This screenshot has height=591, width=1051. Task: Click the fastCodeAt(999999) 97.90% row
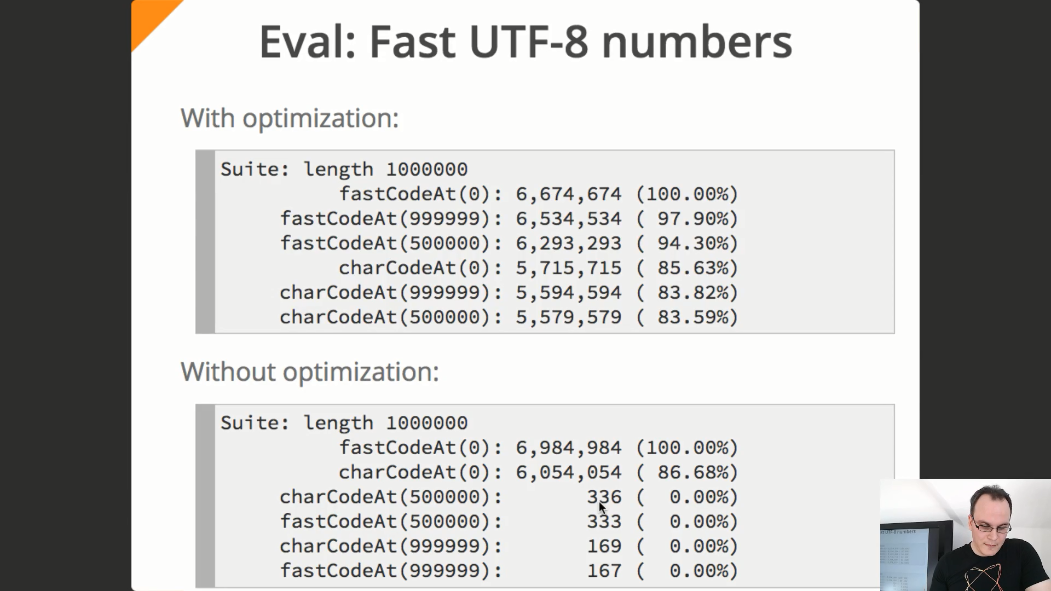tap(509, 218)
